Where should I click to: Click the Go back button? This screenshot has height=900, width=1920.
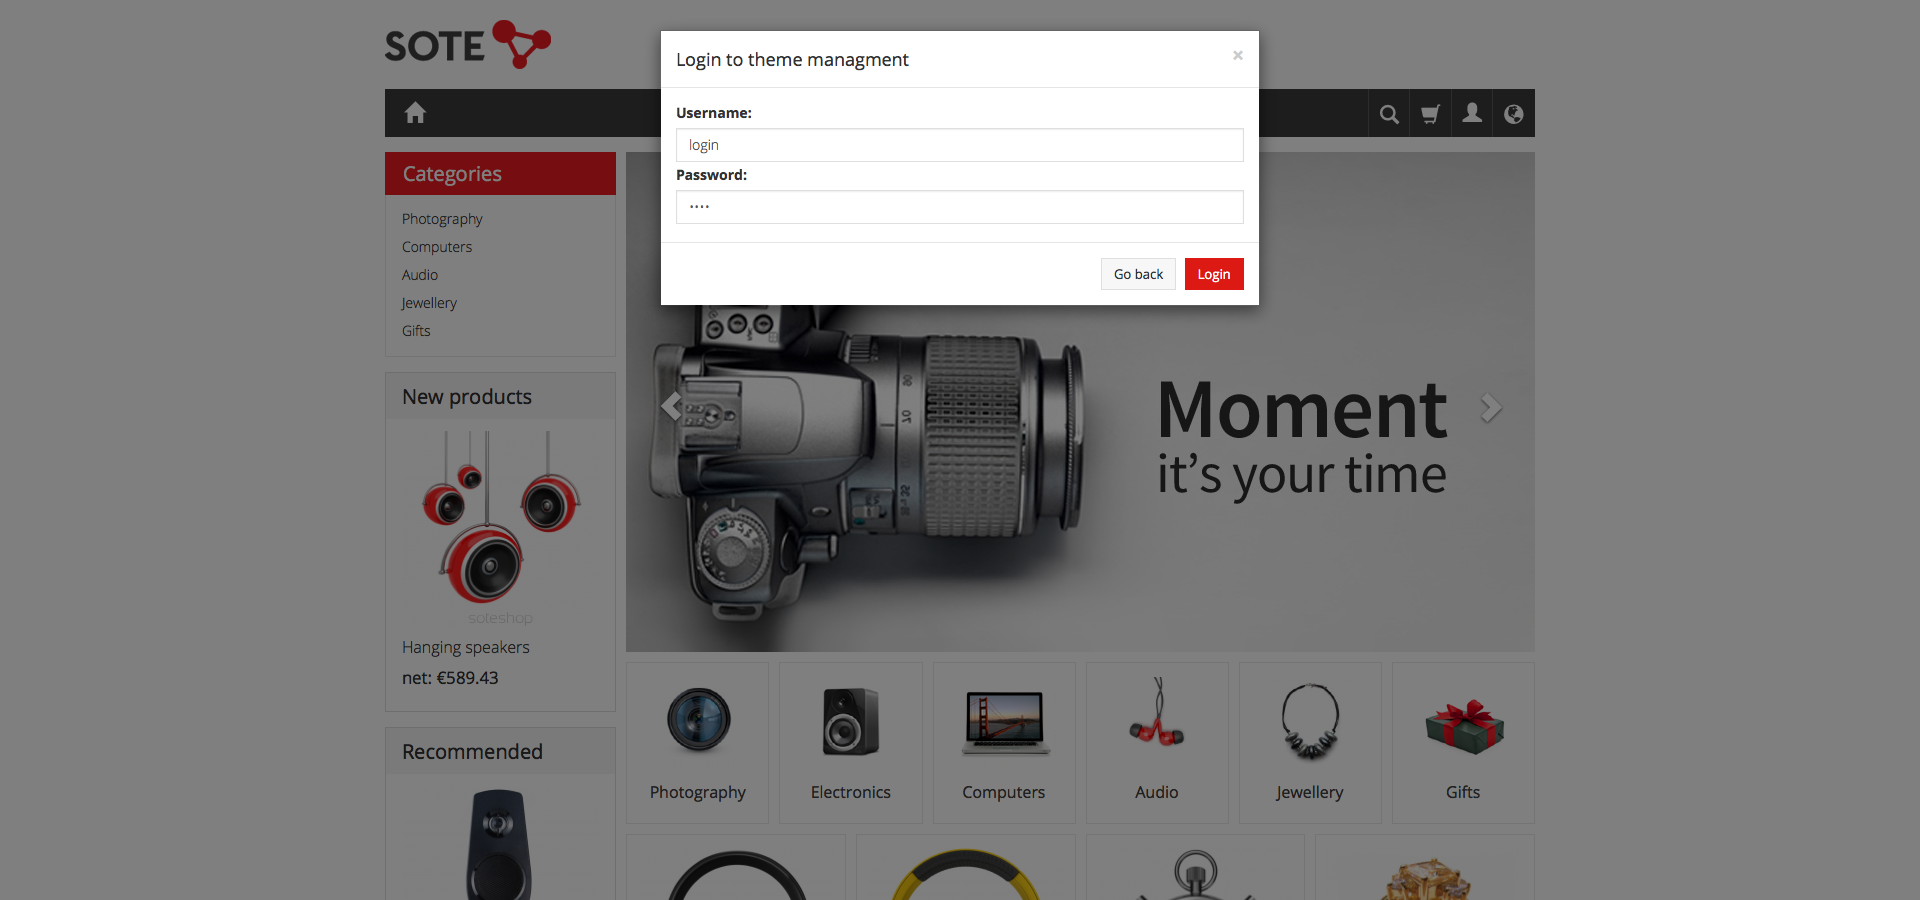1138,274
